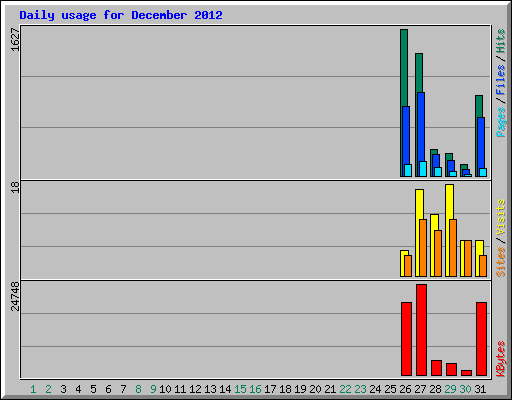Click the yellow Visits bar for day 26
Viewport: 512px width, 400px height.
[402, 263]
